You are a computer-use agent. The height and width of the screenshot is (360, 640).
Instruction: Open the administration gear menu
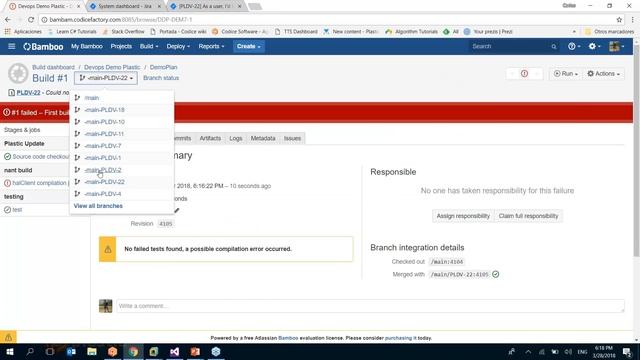tap(594, 47)
